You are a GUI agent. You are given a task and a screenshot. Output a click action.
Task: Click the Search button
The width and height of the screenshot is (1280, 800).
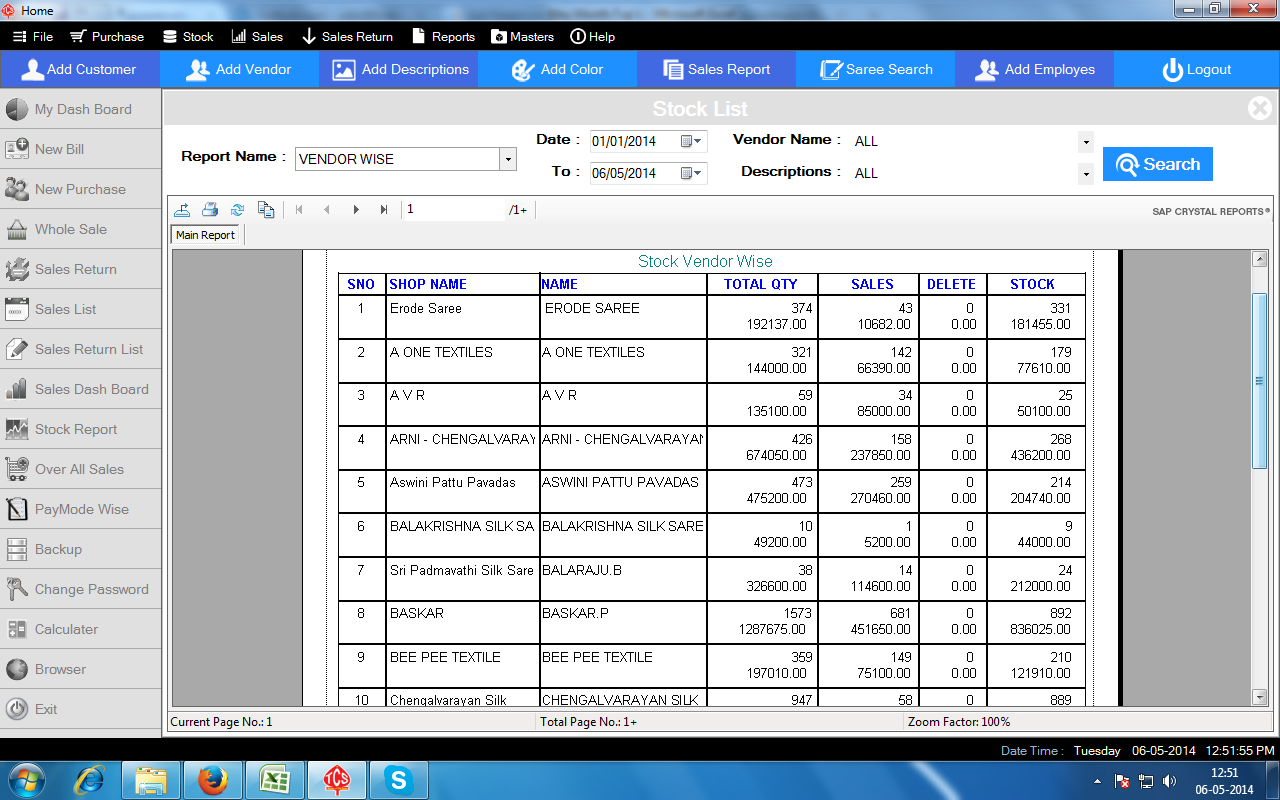1157,165
